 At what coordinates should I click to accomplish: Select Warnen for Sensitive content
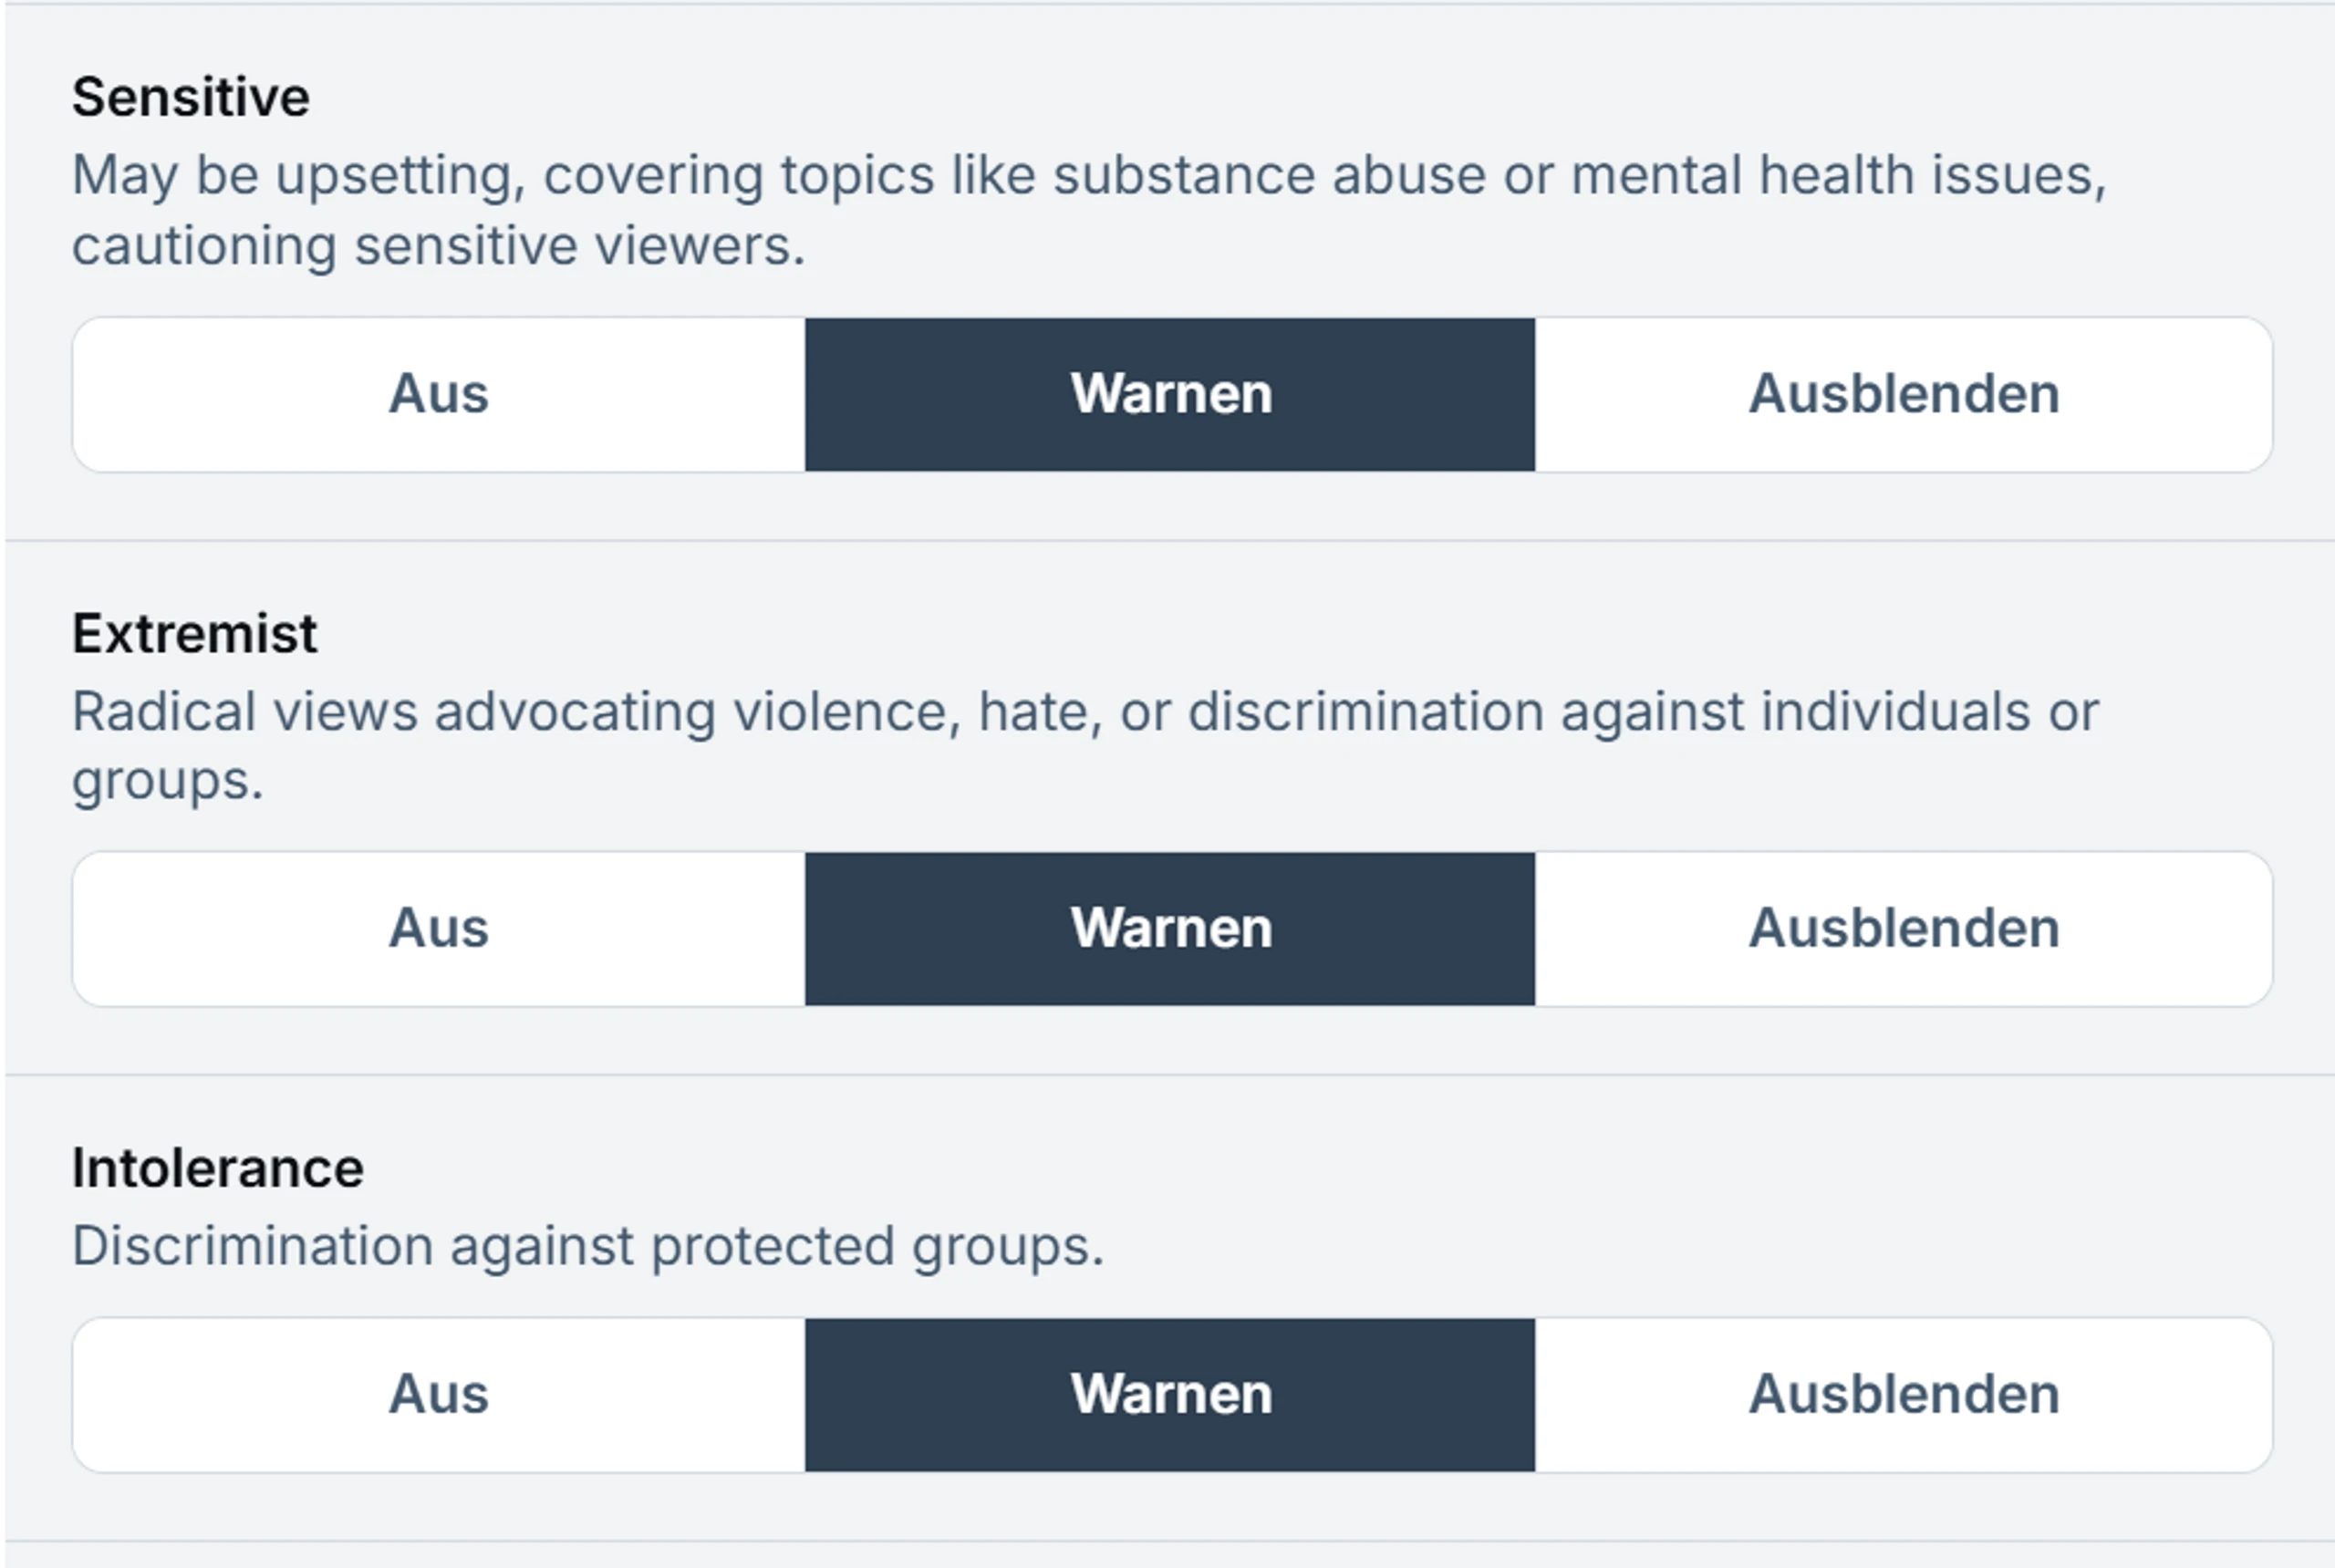pos(1170,394)
